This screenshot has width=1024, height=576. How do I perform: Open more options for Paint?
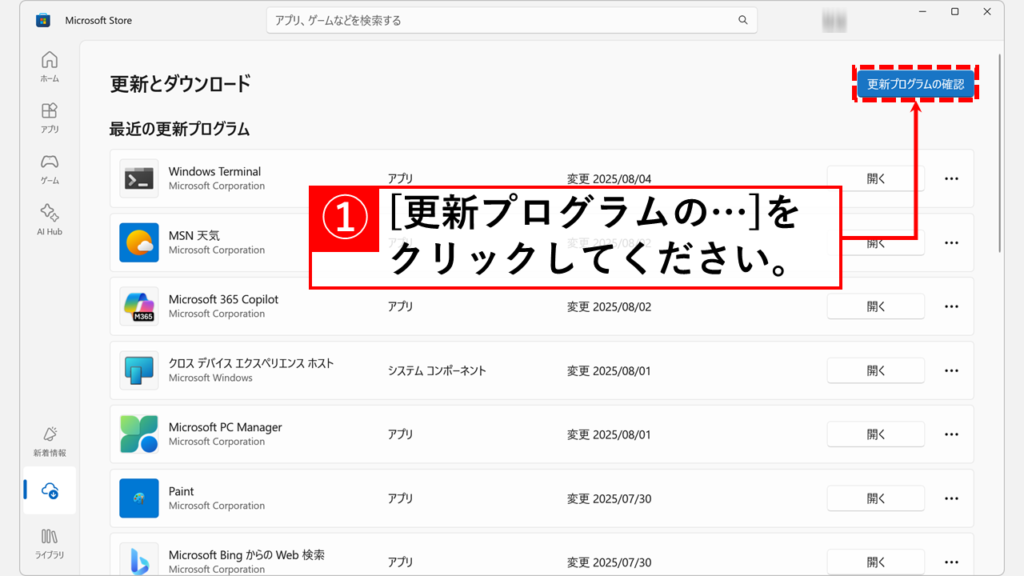pos(952,498)
